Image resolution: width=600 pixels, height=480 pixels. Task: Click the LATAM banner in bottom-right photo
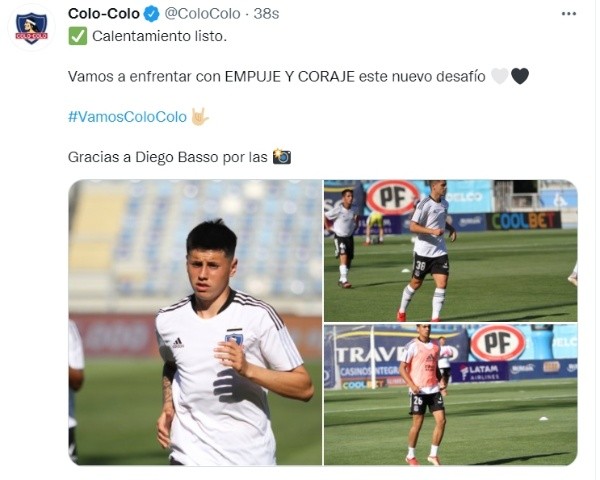(480, 371)
